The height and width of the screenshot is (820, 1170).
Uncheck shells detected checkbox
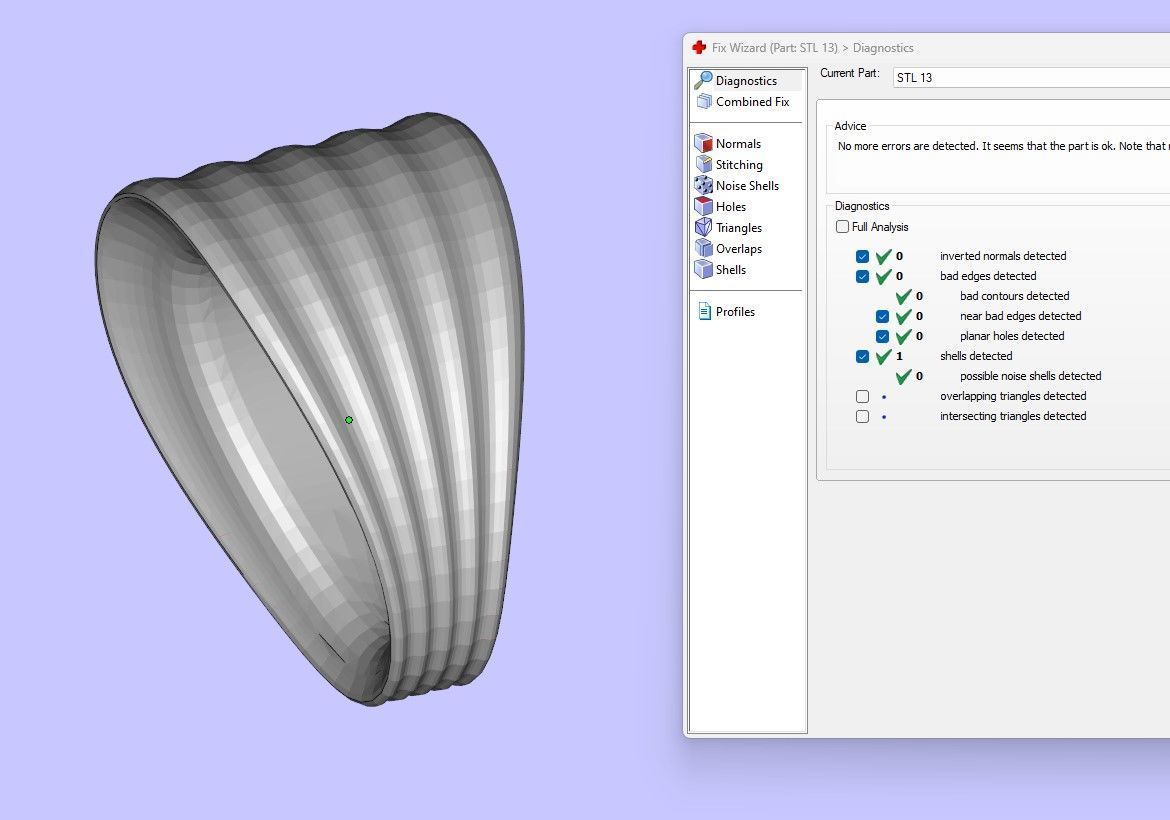coord(863,357)
